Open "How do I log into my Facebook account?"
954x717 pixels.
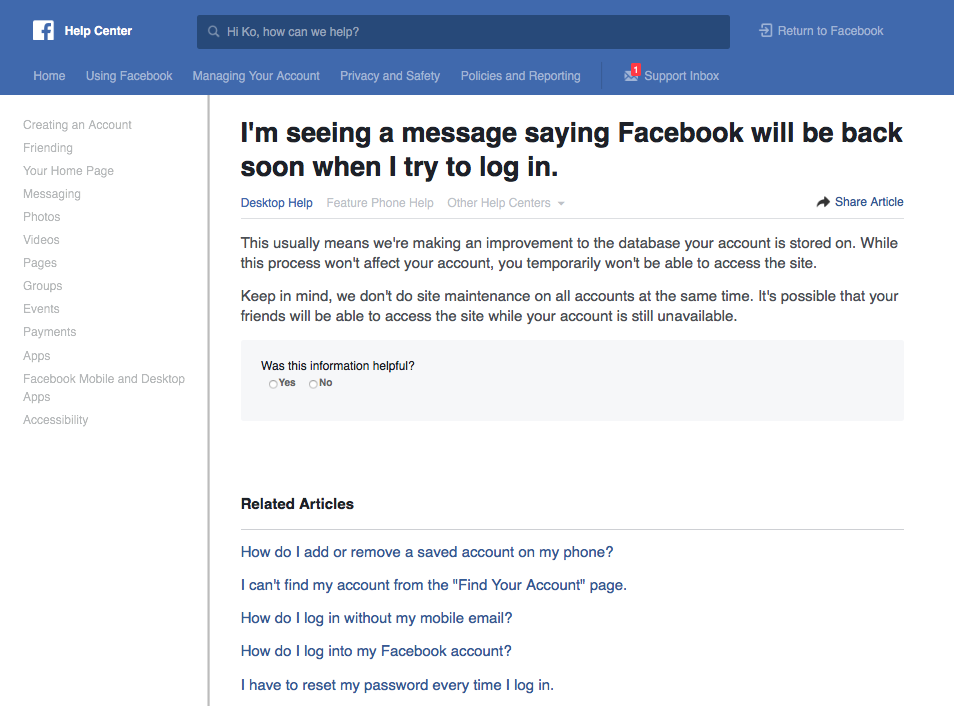[x=375, y=651]
